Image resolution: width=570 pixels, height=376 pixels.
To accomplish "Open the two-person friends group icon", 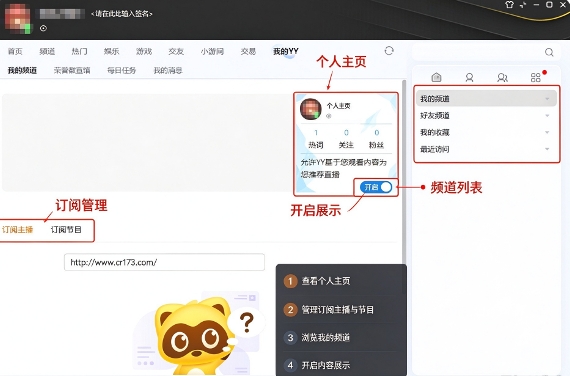I will pyautogui.click(x=502, y=77).
